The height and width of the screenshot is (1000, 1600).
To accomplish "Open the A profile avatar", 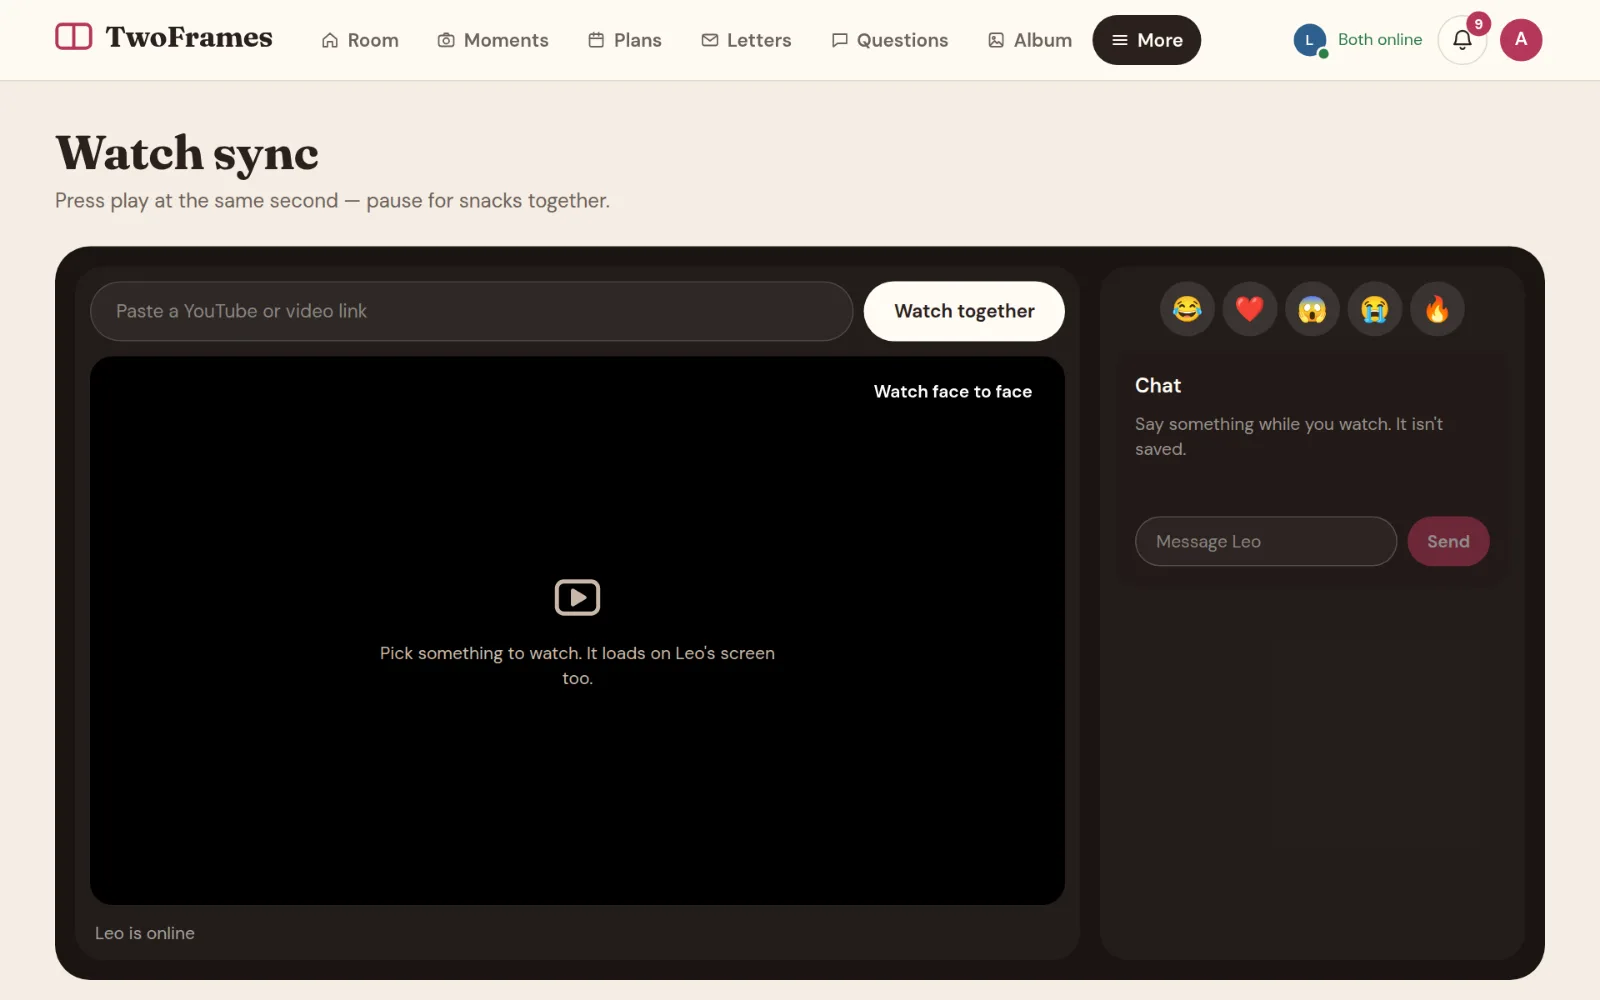I will pos(1521,40).
